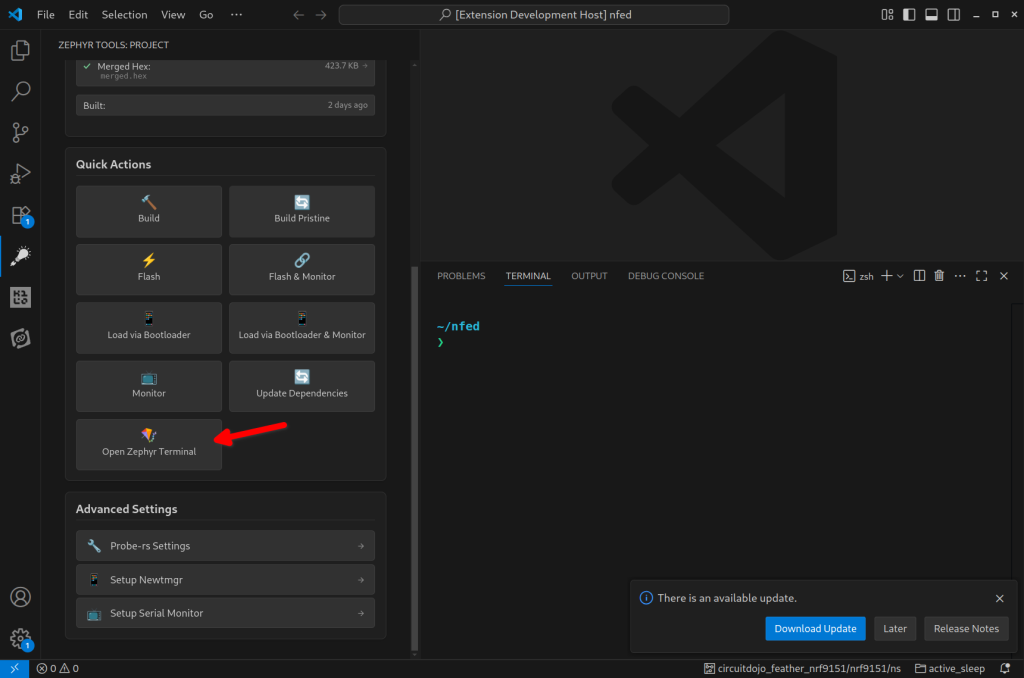The height and width of the screenshot is (678, 1024).
Task: Click the errors and warnings status item
Action: tap(57, 668)
